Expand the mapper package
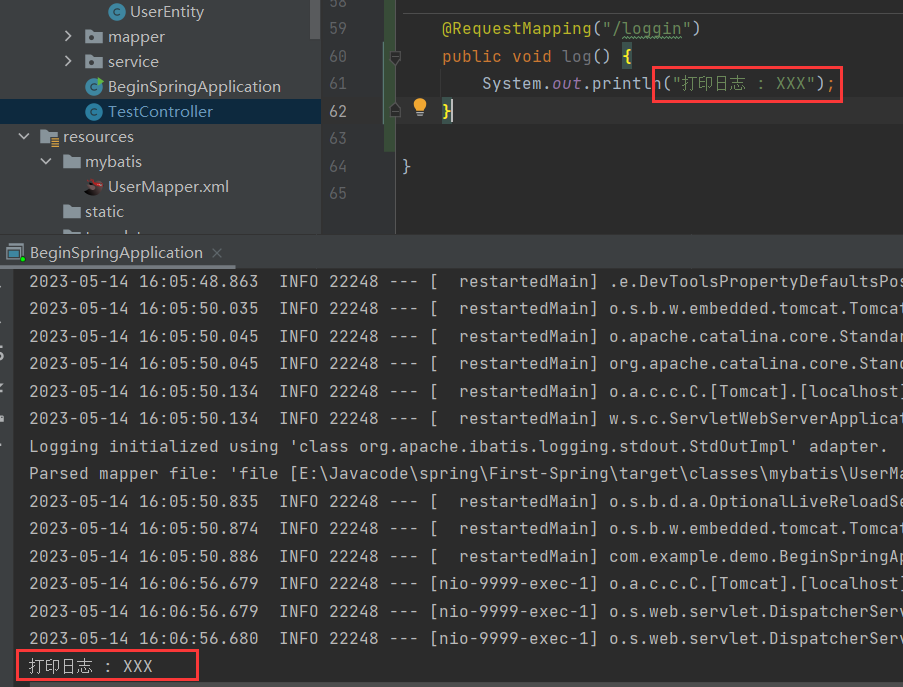Image resolution: width=903 pixels, height=687 pixels. pos(68,36)
